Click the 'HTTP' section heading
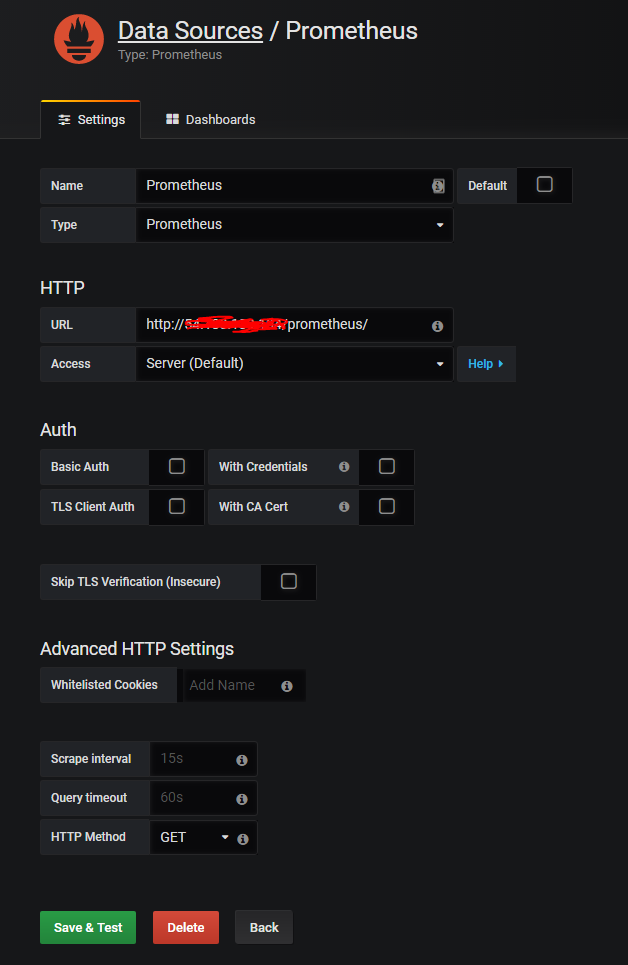This screenshot has width=628, height=965. (62, 287)
